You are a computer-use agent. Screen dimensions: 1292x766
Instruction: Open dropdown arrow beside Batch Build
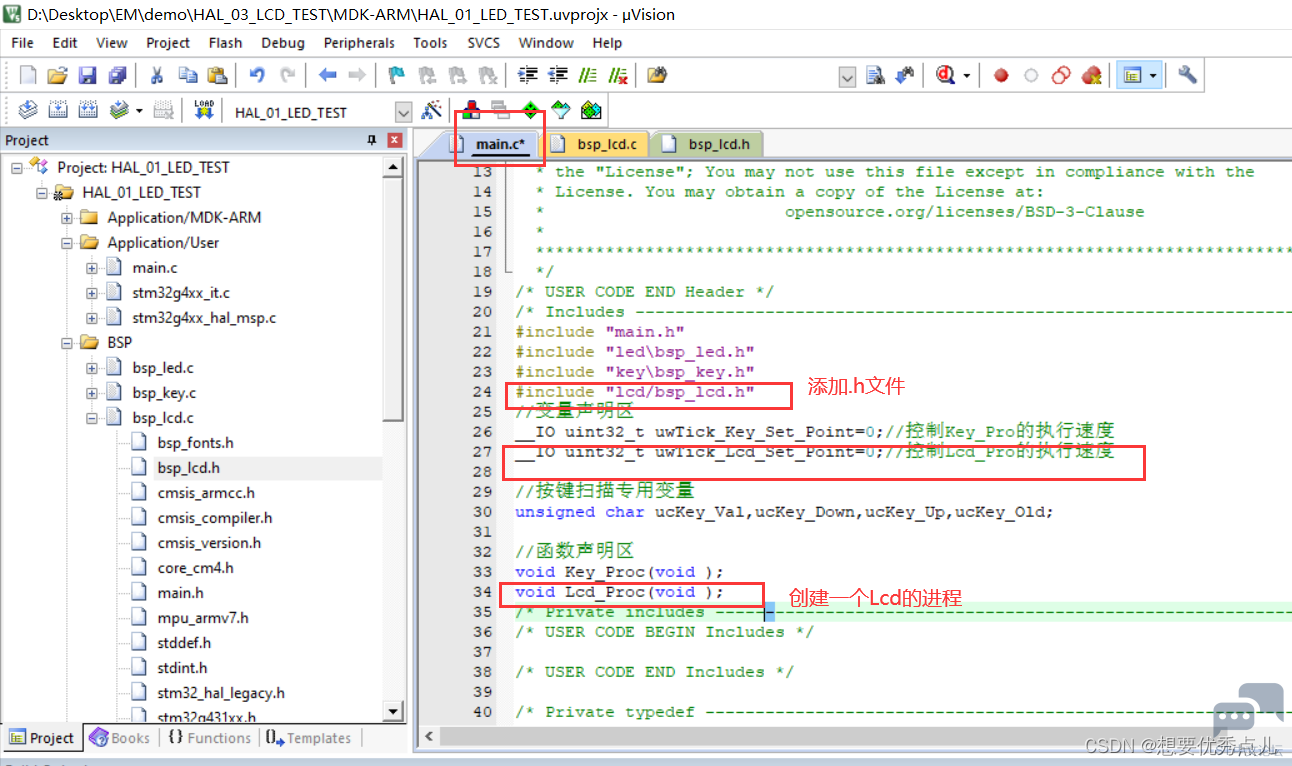[139, 111]
